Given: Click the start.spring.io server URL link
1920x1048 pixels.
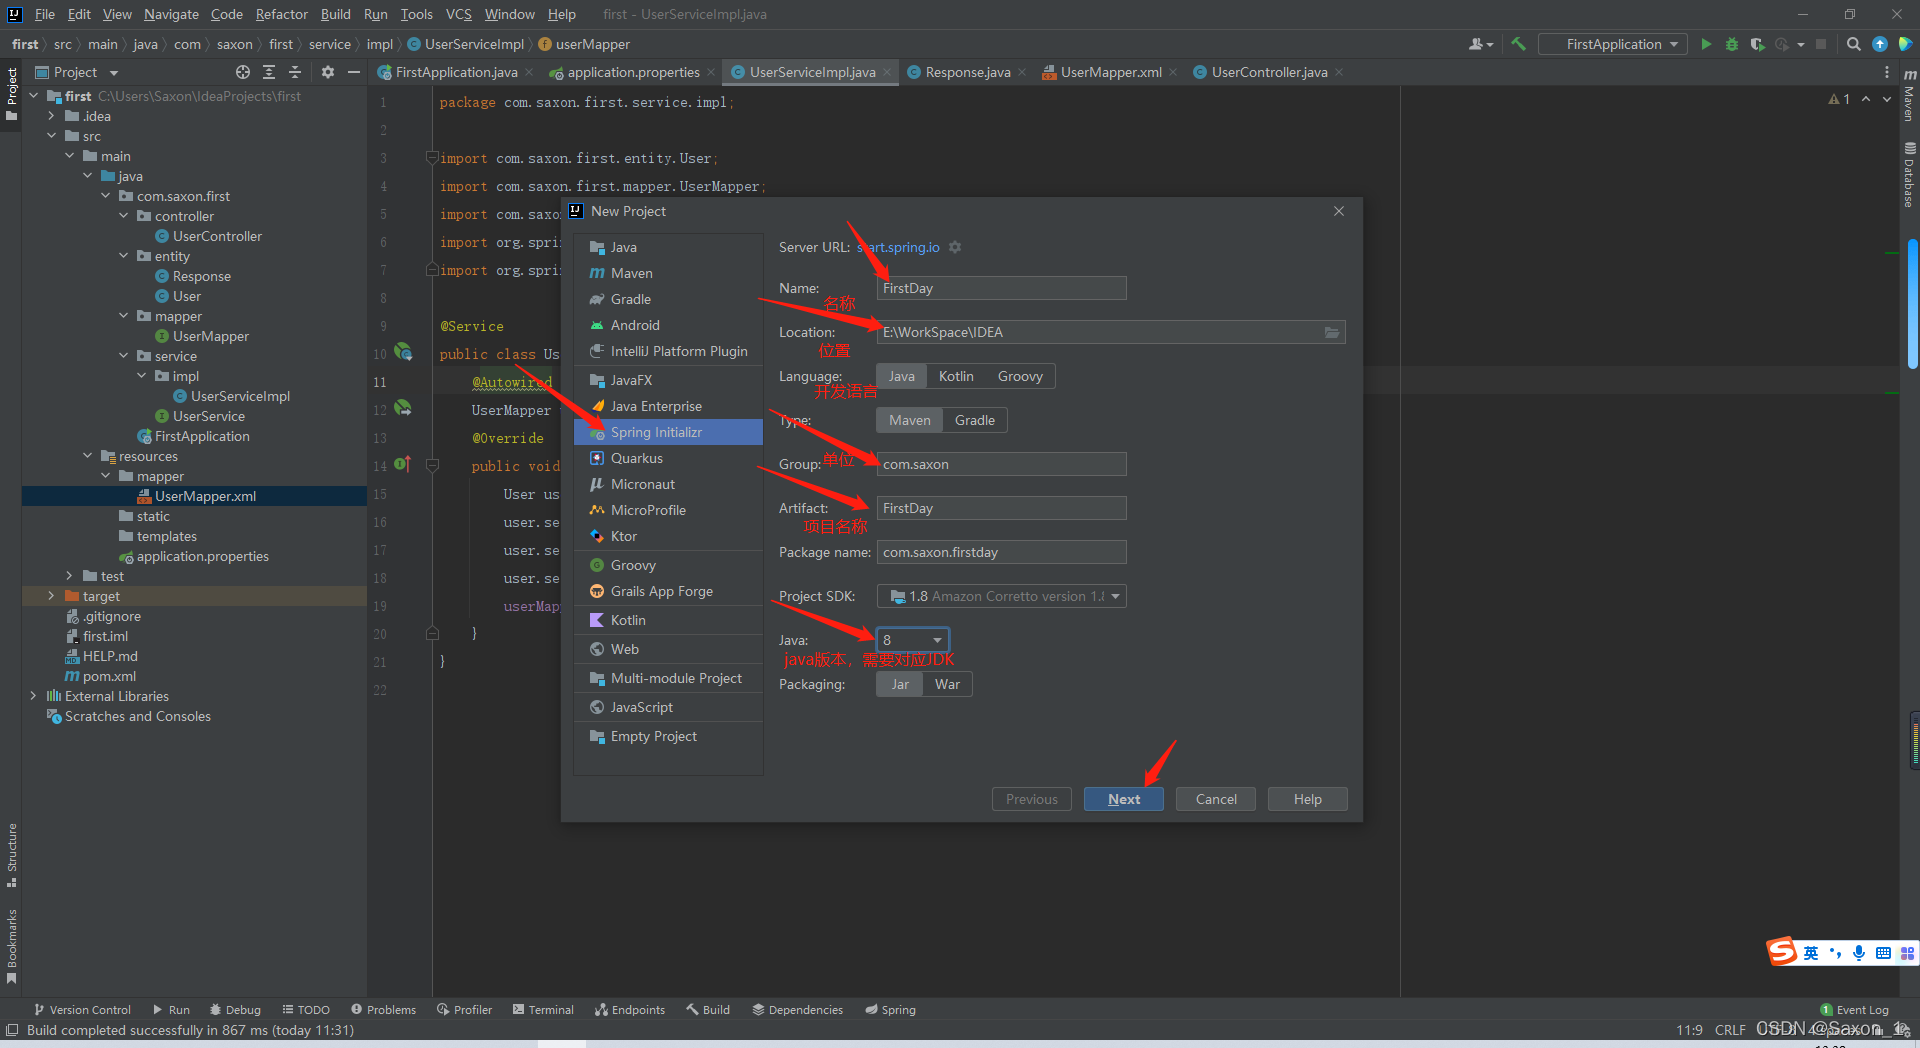Looking at the screenshot, I should pyautogui.click(x=899, y=247).
